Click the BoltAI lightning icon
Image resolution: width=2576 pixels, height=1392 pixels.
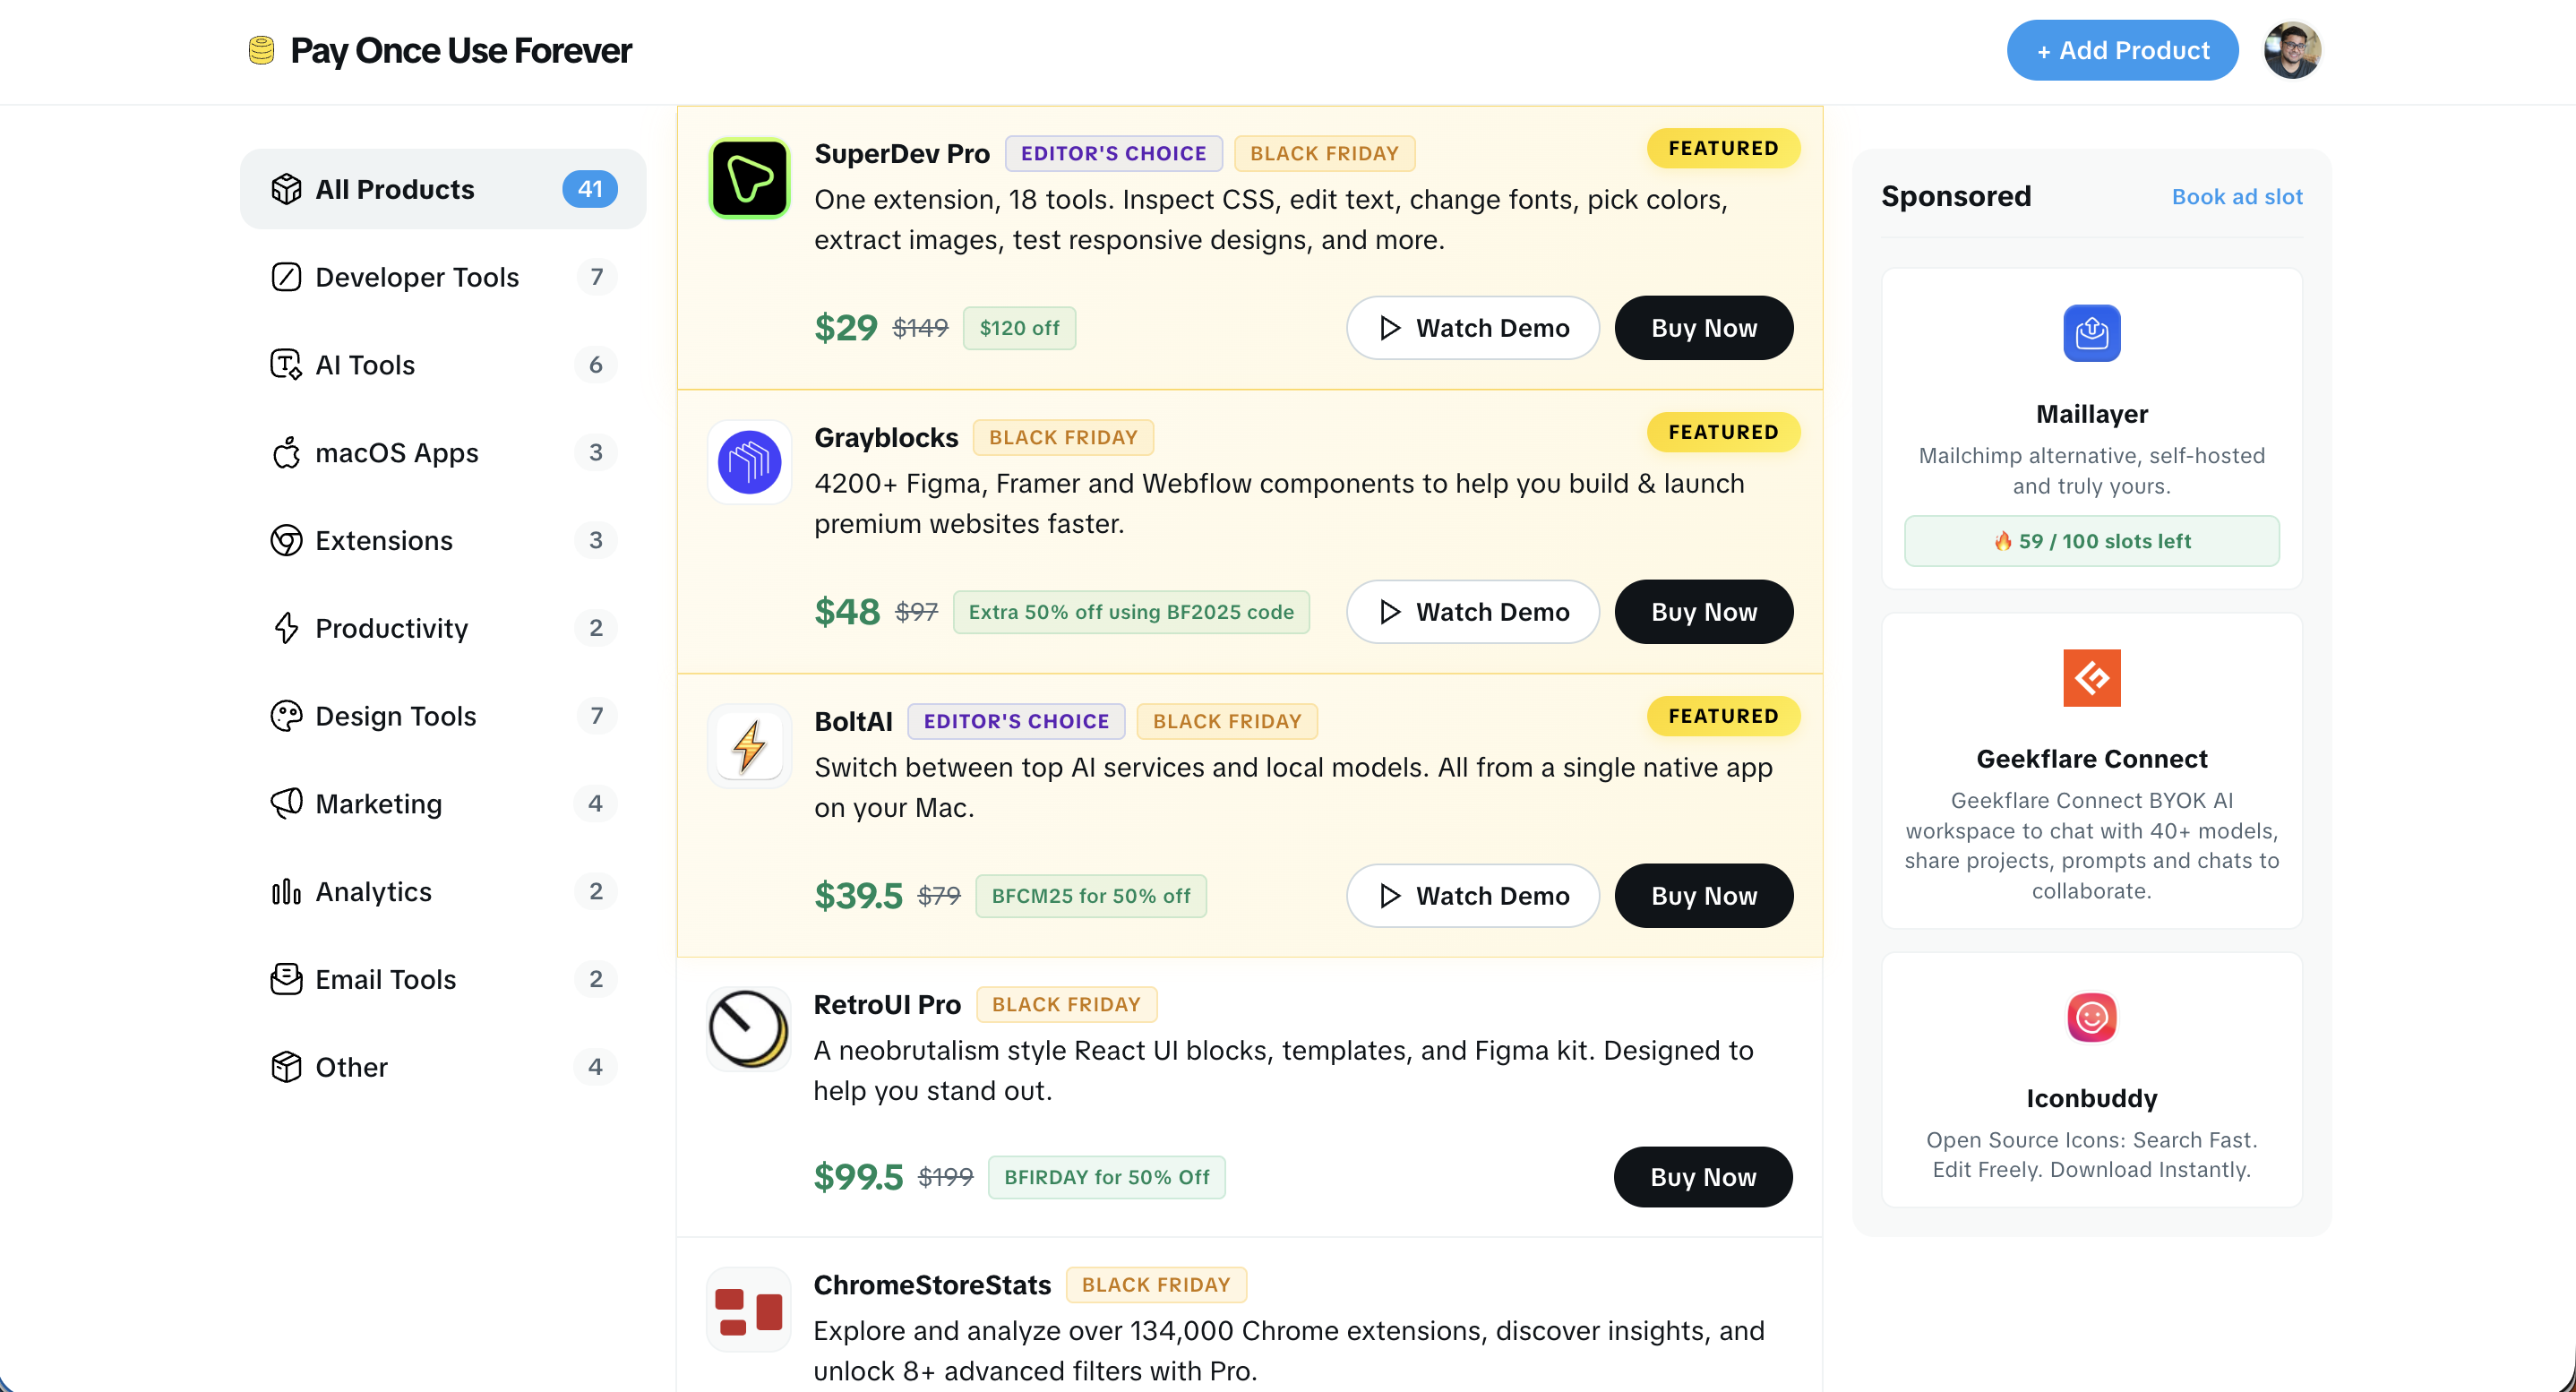pyautogui.click(x=748, y=745)
